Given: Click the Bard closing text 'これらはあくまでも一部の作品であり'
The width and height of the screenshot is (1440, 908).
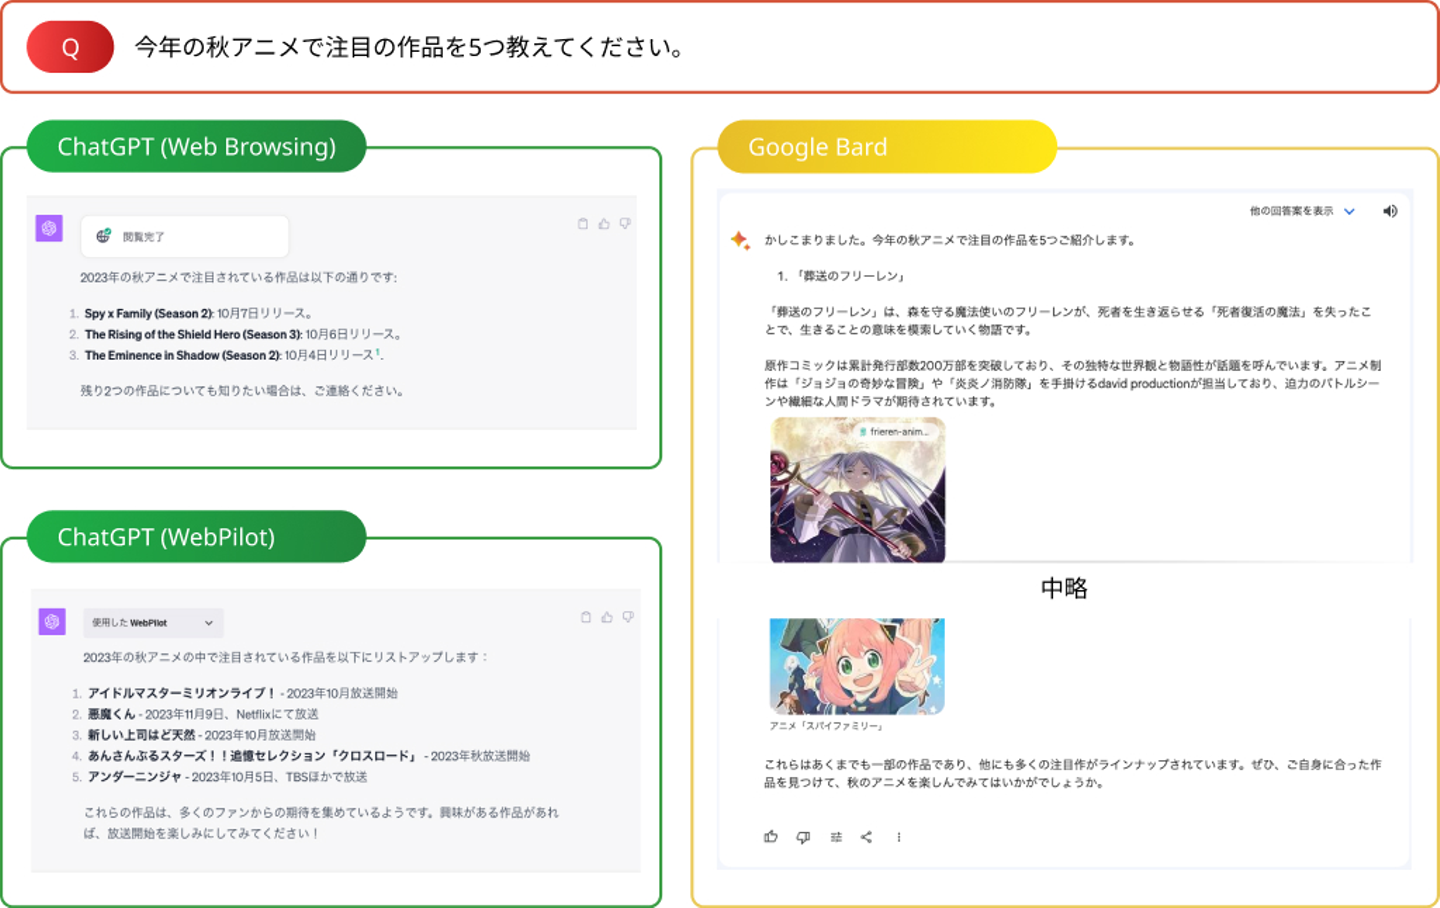Looking at the screenshot, I should pos(1073,773).
